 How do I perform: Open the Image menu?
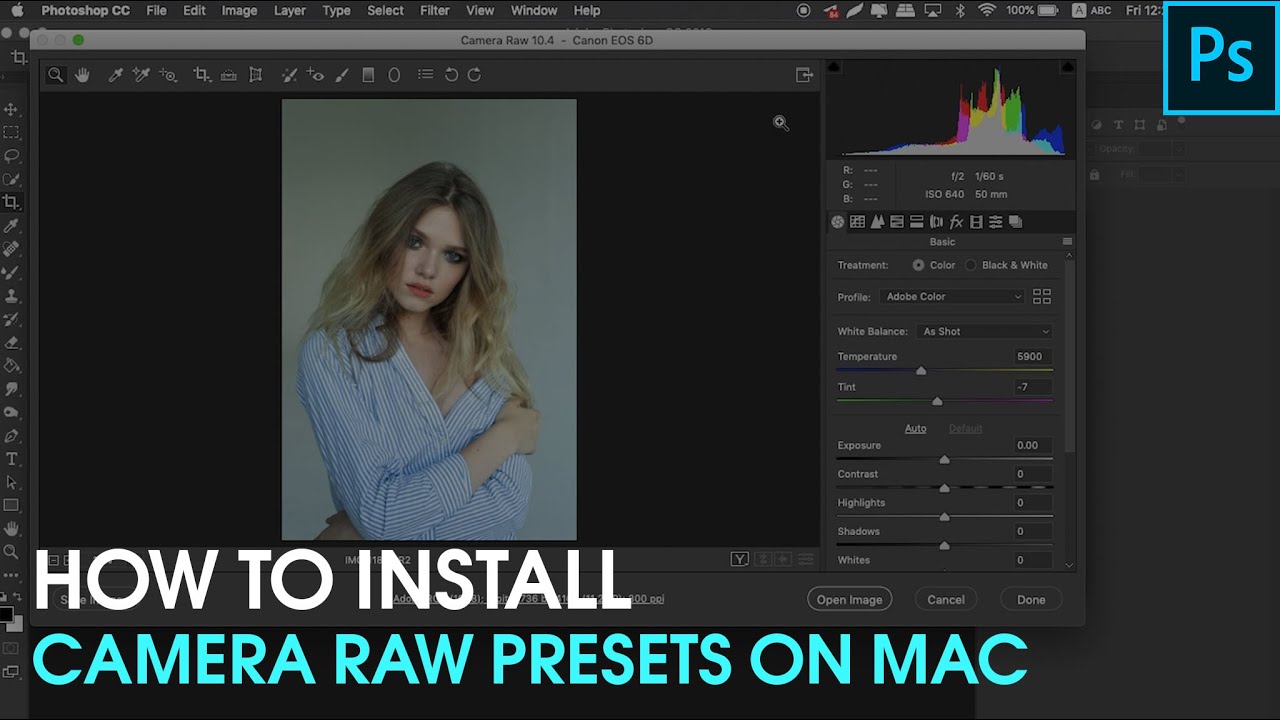[239, 11]
